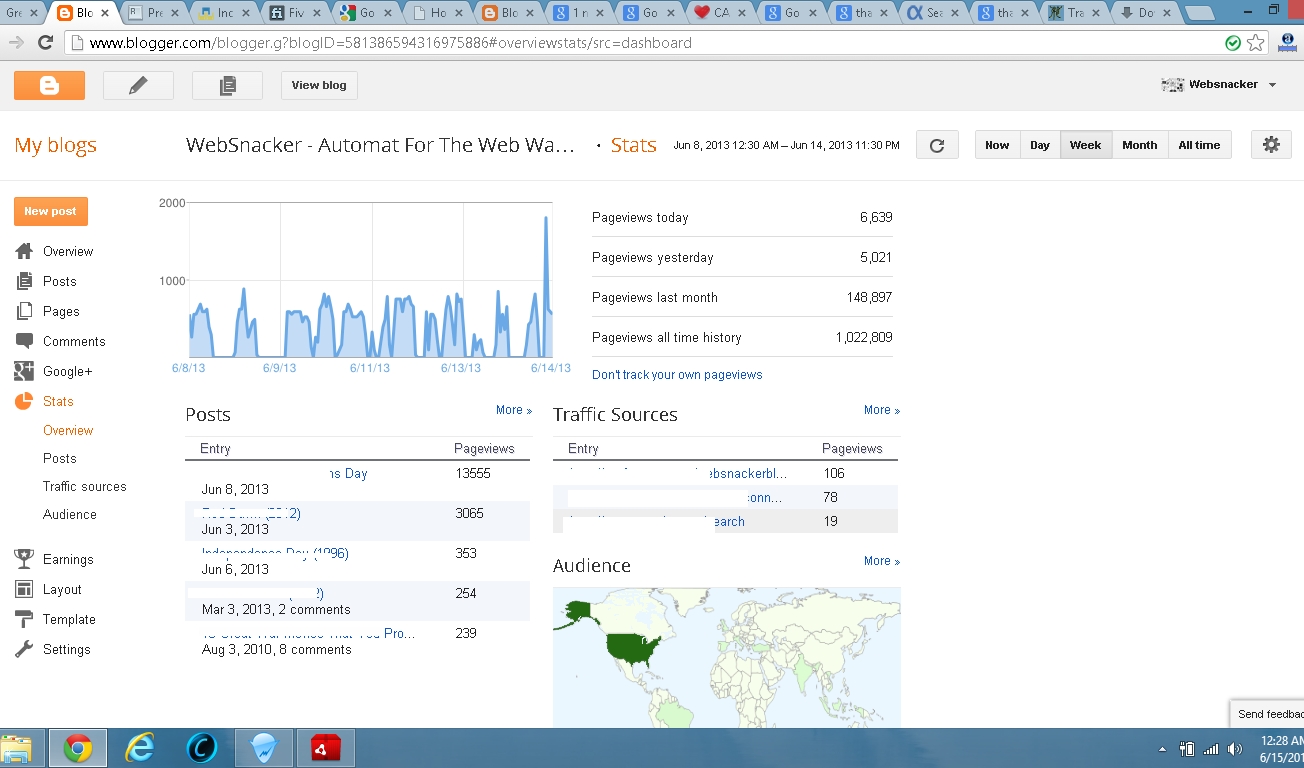Bookmark this page with the star icon
Image resolution: width=1304 pixels, height=768 pixels.
(1256, 43)
